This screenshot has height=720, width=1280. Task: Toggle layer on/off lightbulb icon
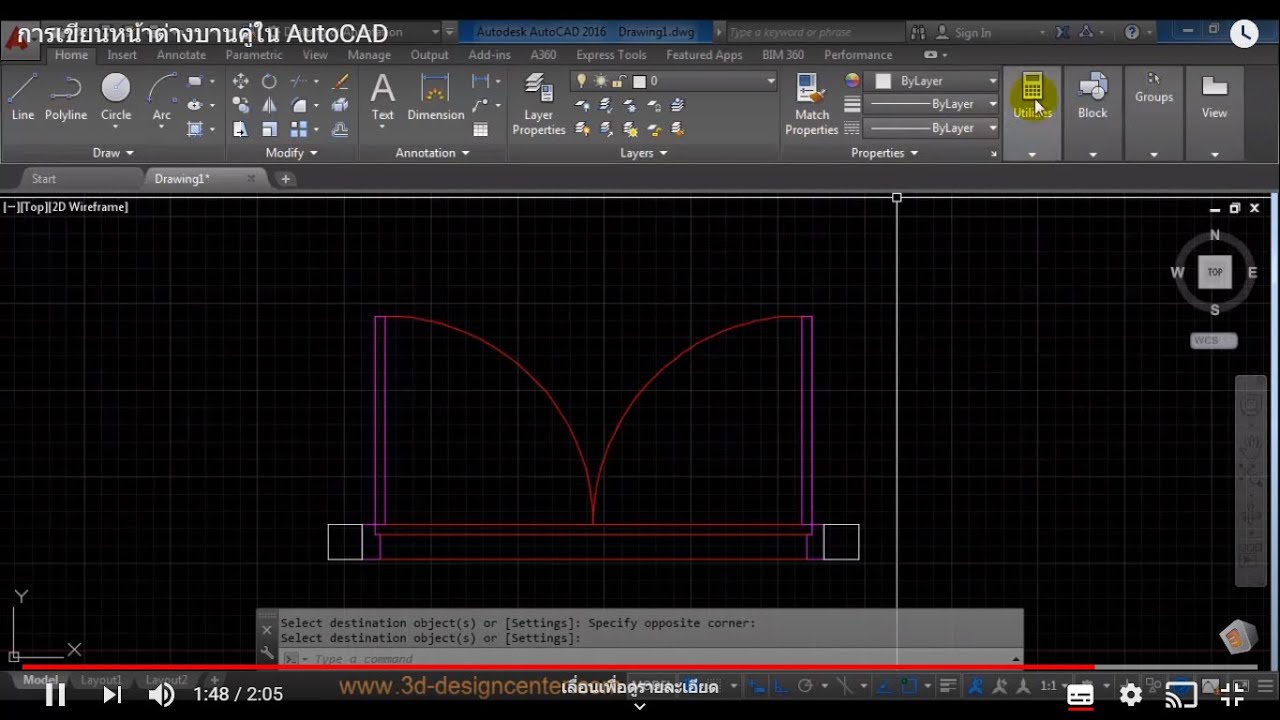coord(582,81)
